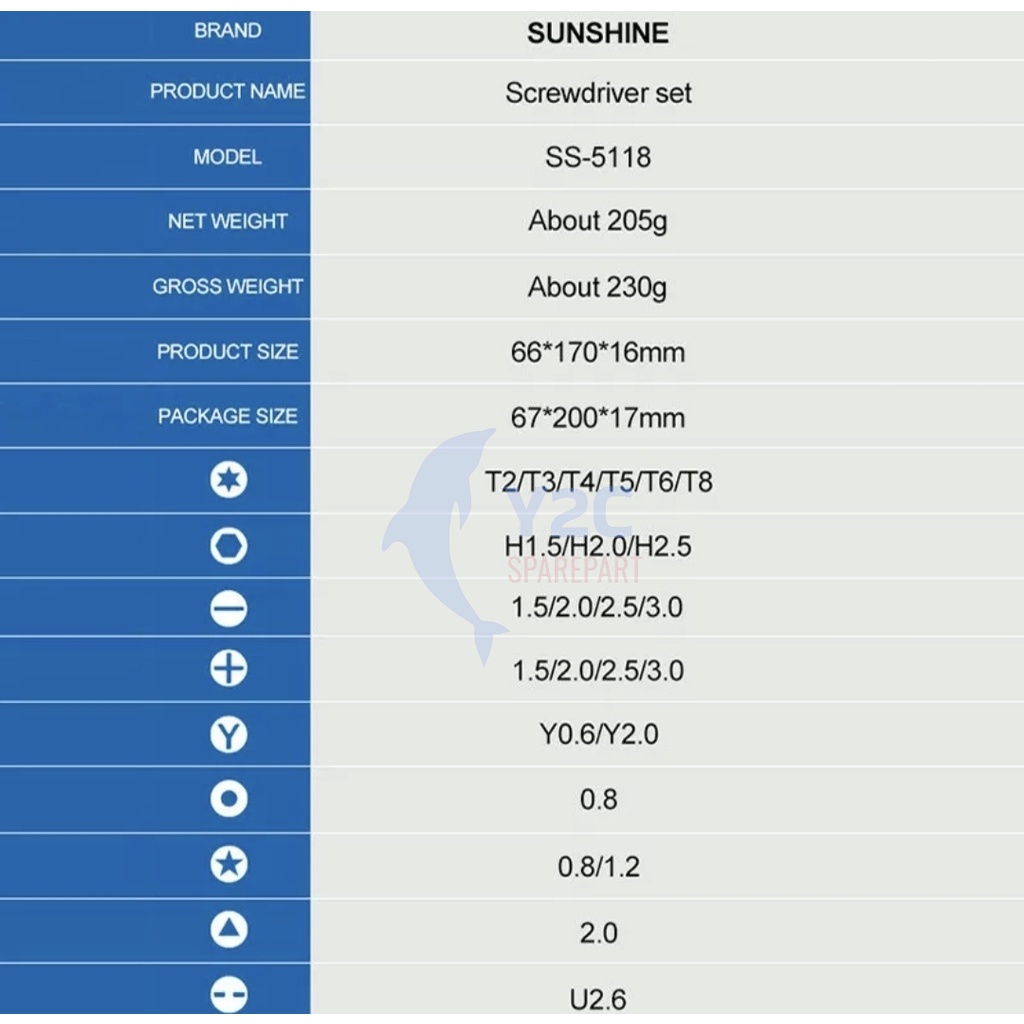
Task: Click the triangle bit icon
Action: pyautogui.click(x=229, y=931)
